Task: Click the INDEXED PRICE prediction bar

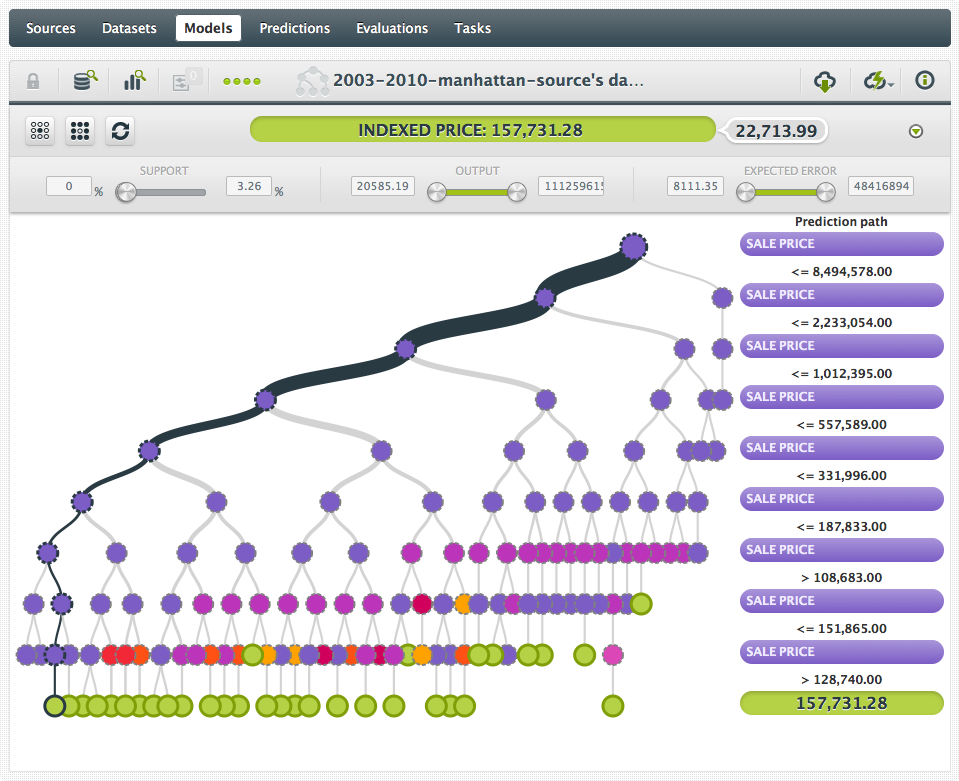Action: pos(482,130)
